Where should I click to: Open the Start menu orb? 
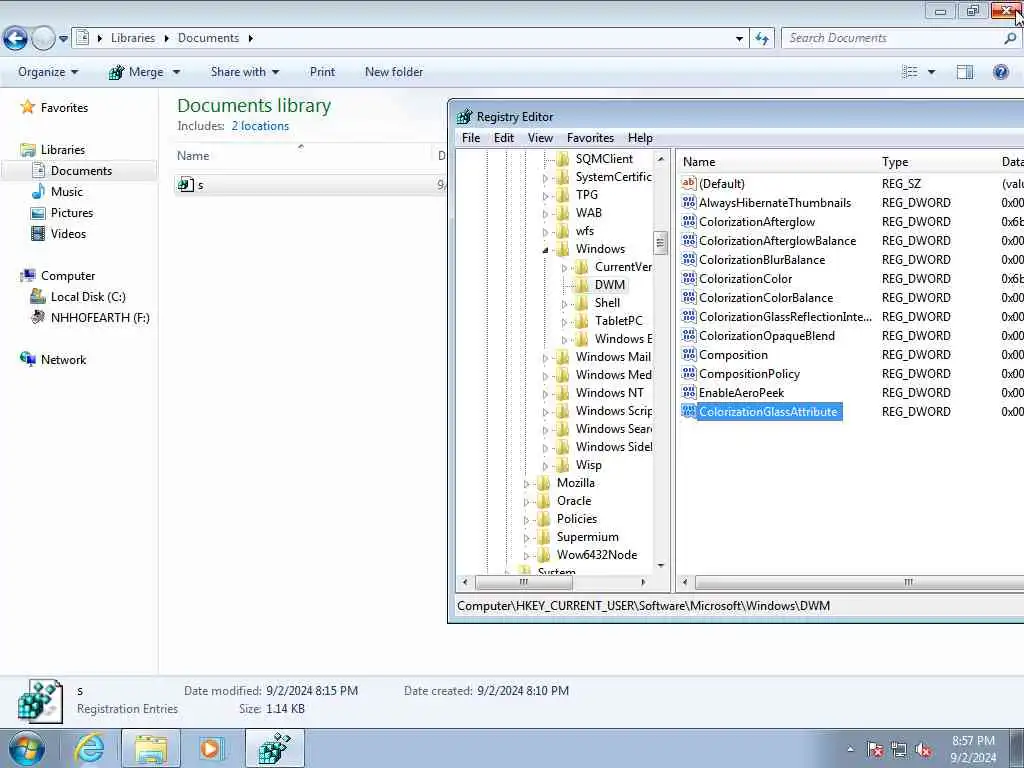click(26, 748)
